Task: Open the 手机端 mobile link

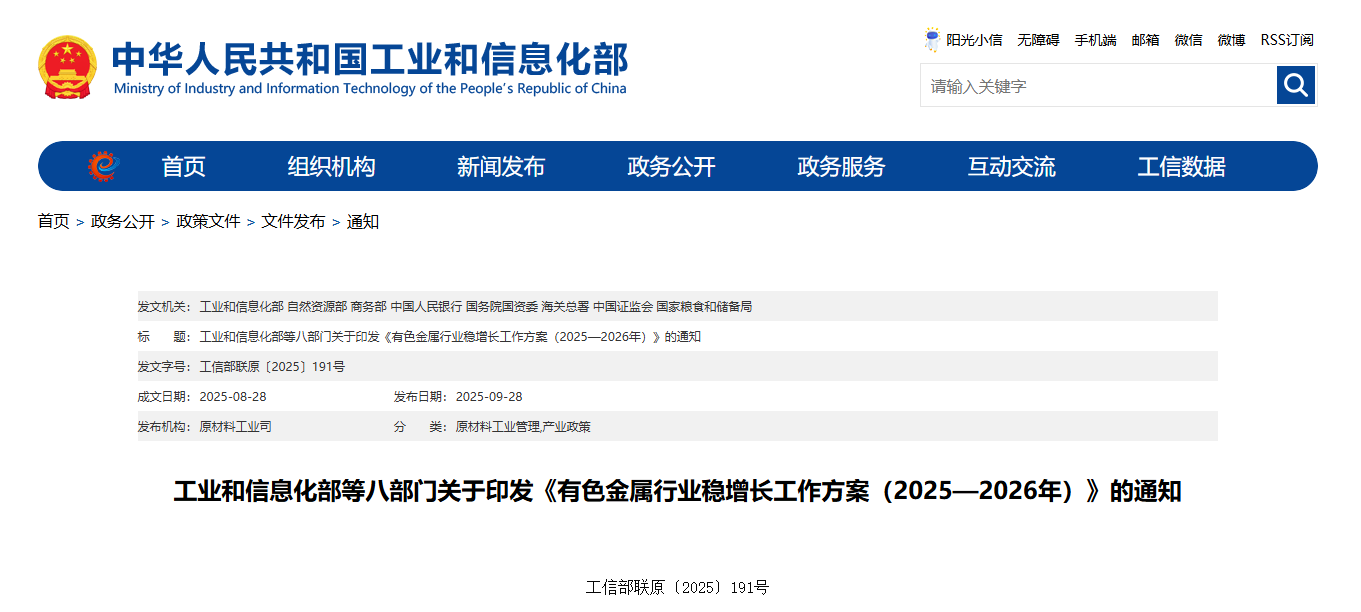Action: 1095,39
